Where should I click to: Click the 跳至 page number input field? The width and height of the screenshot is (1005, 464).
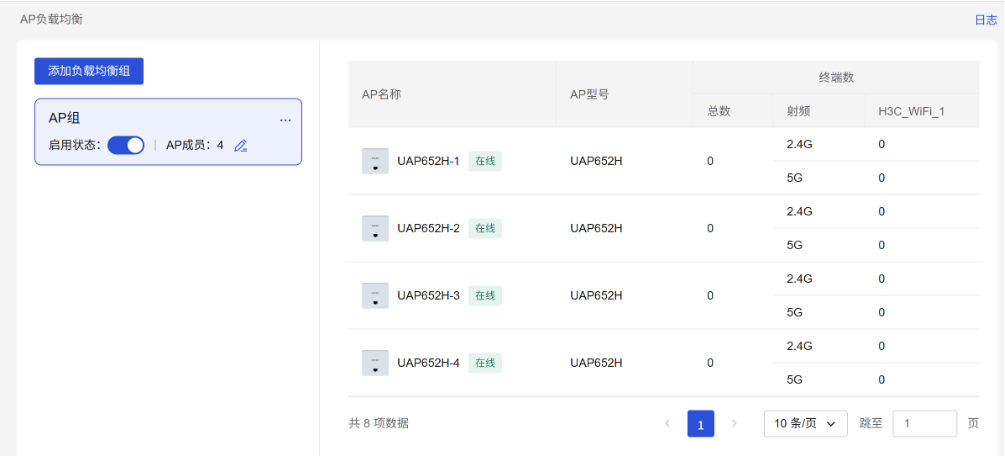click(924, 424)
